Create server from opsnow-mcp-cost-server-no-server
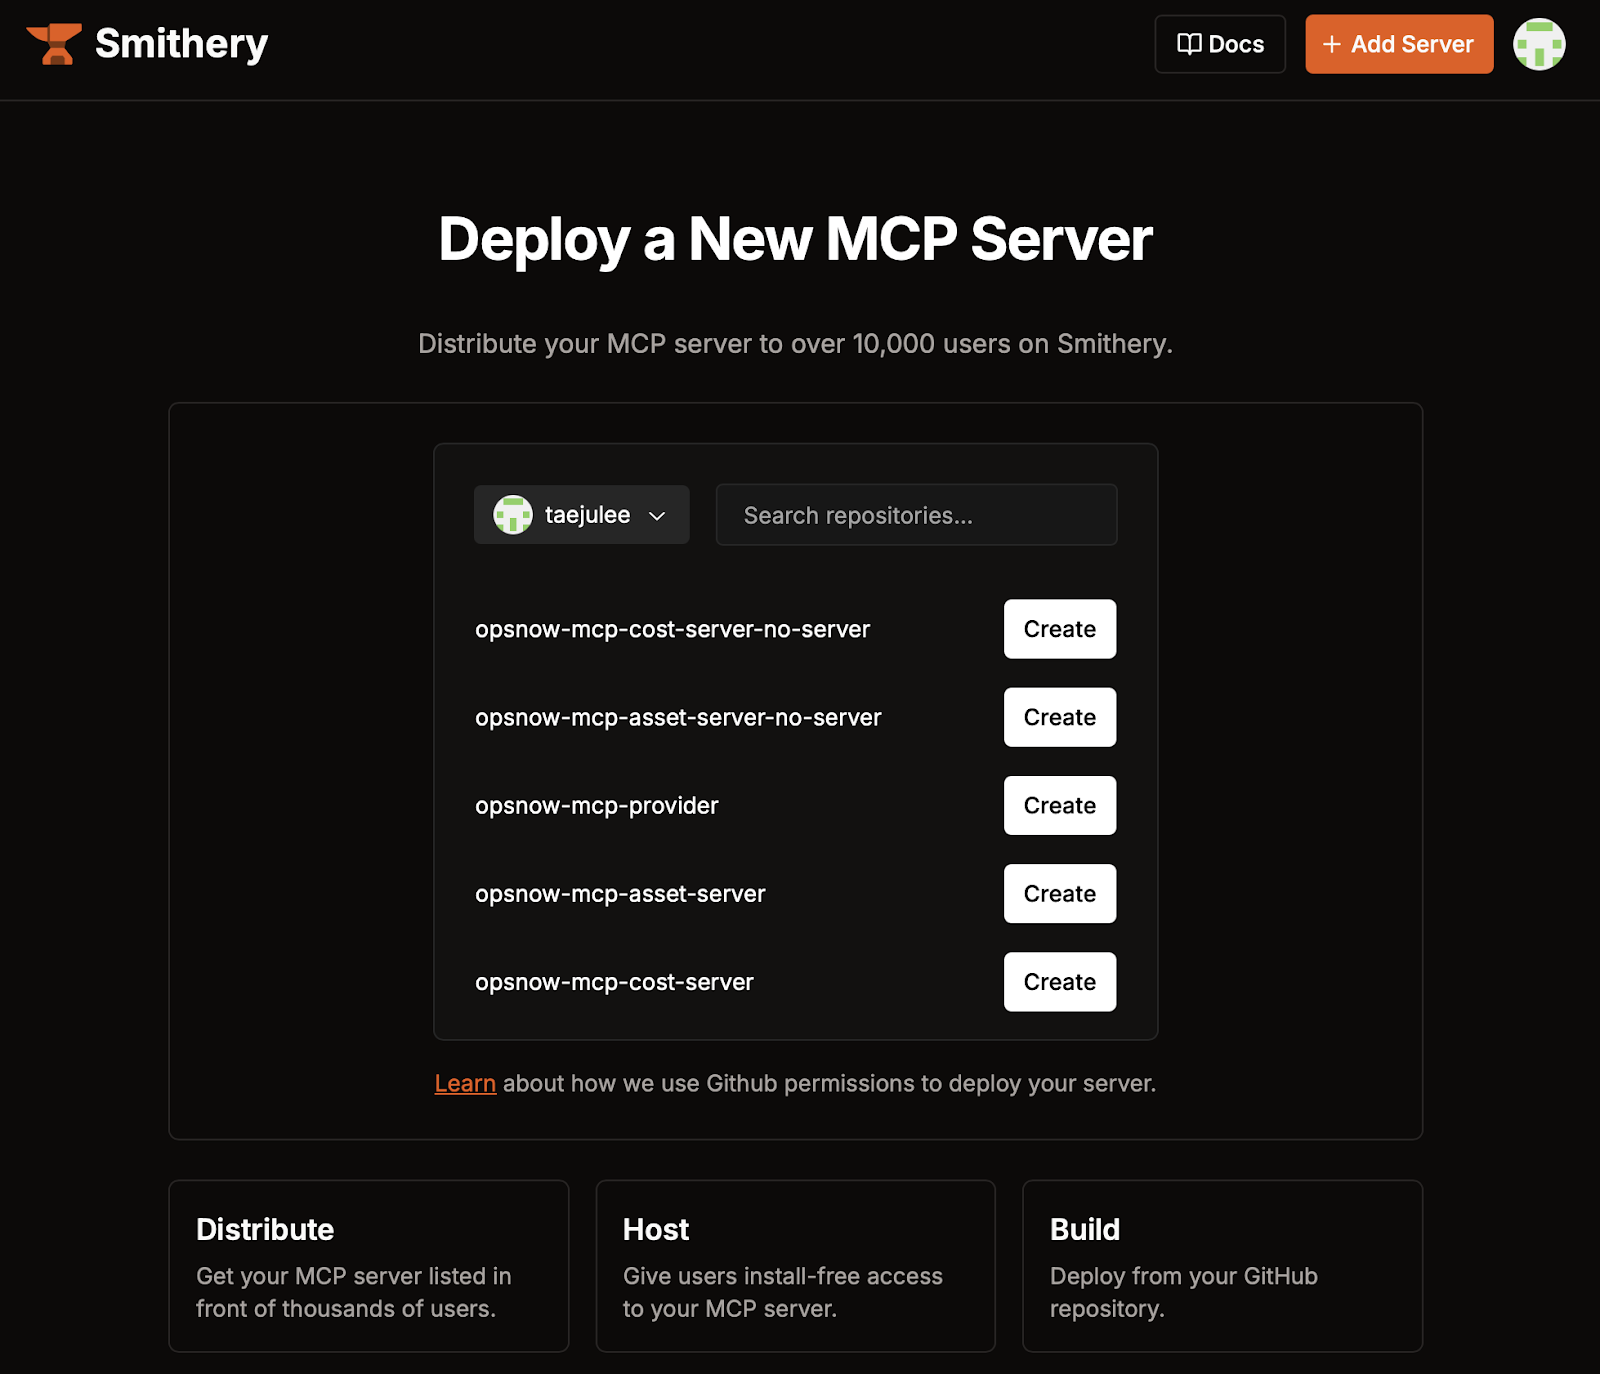The image size is (1600, 1374). [1060, 629]
